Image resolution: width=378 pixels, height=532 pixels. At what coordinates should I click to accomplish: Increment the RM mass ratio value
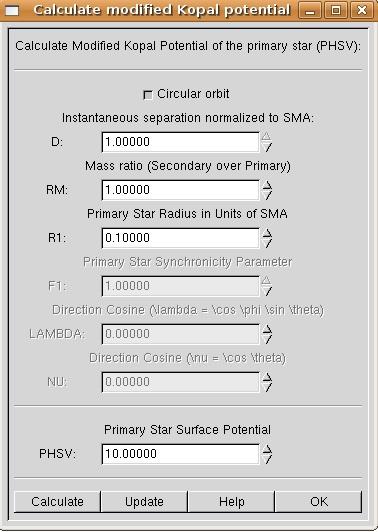[x=267, y=185]
